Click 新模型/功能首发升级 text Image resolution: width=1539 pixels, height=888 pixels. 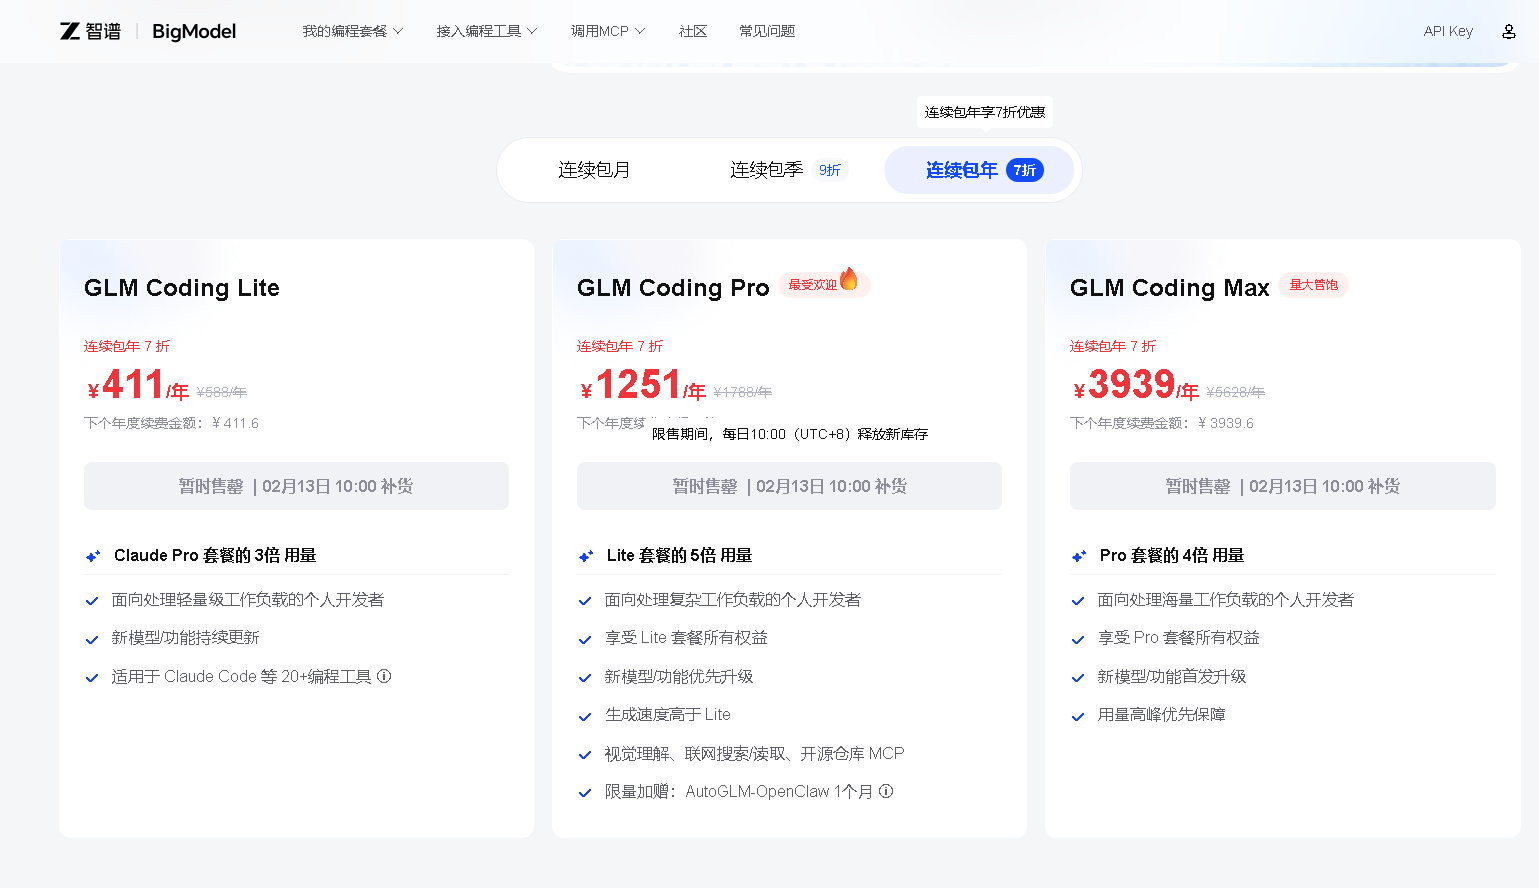[x=1172, y=677]
